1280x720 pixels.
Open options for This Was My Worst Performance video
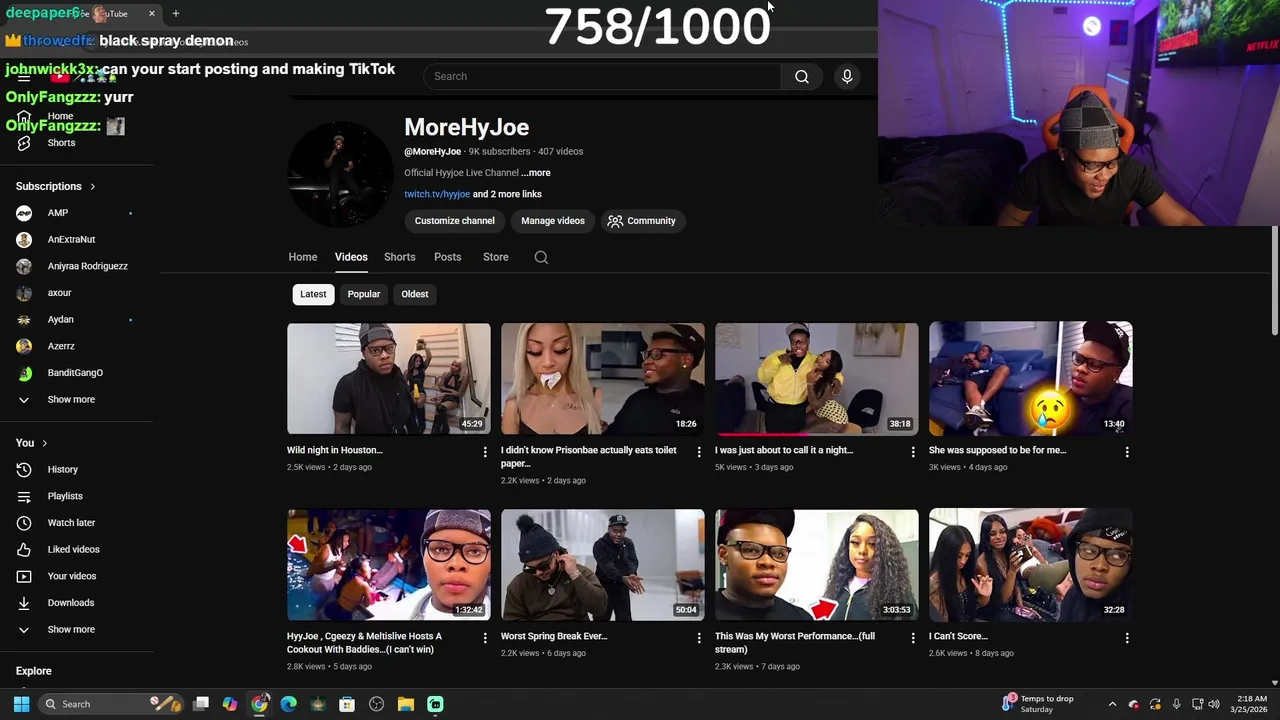(913, 638)
